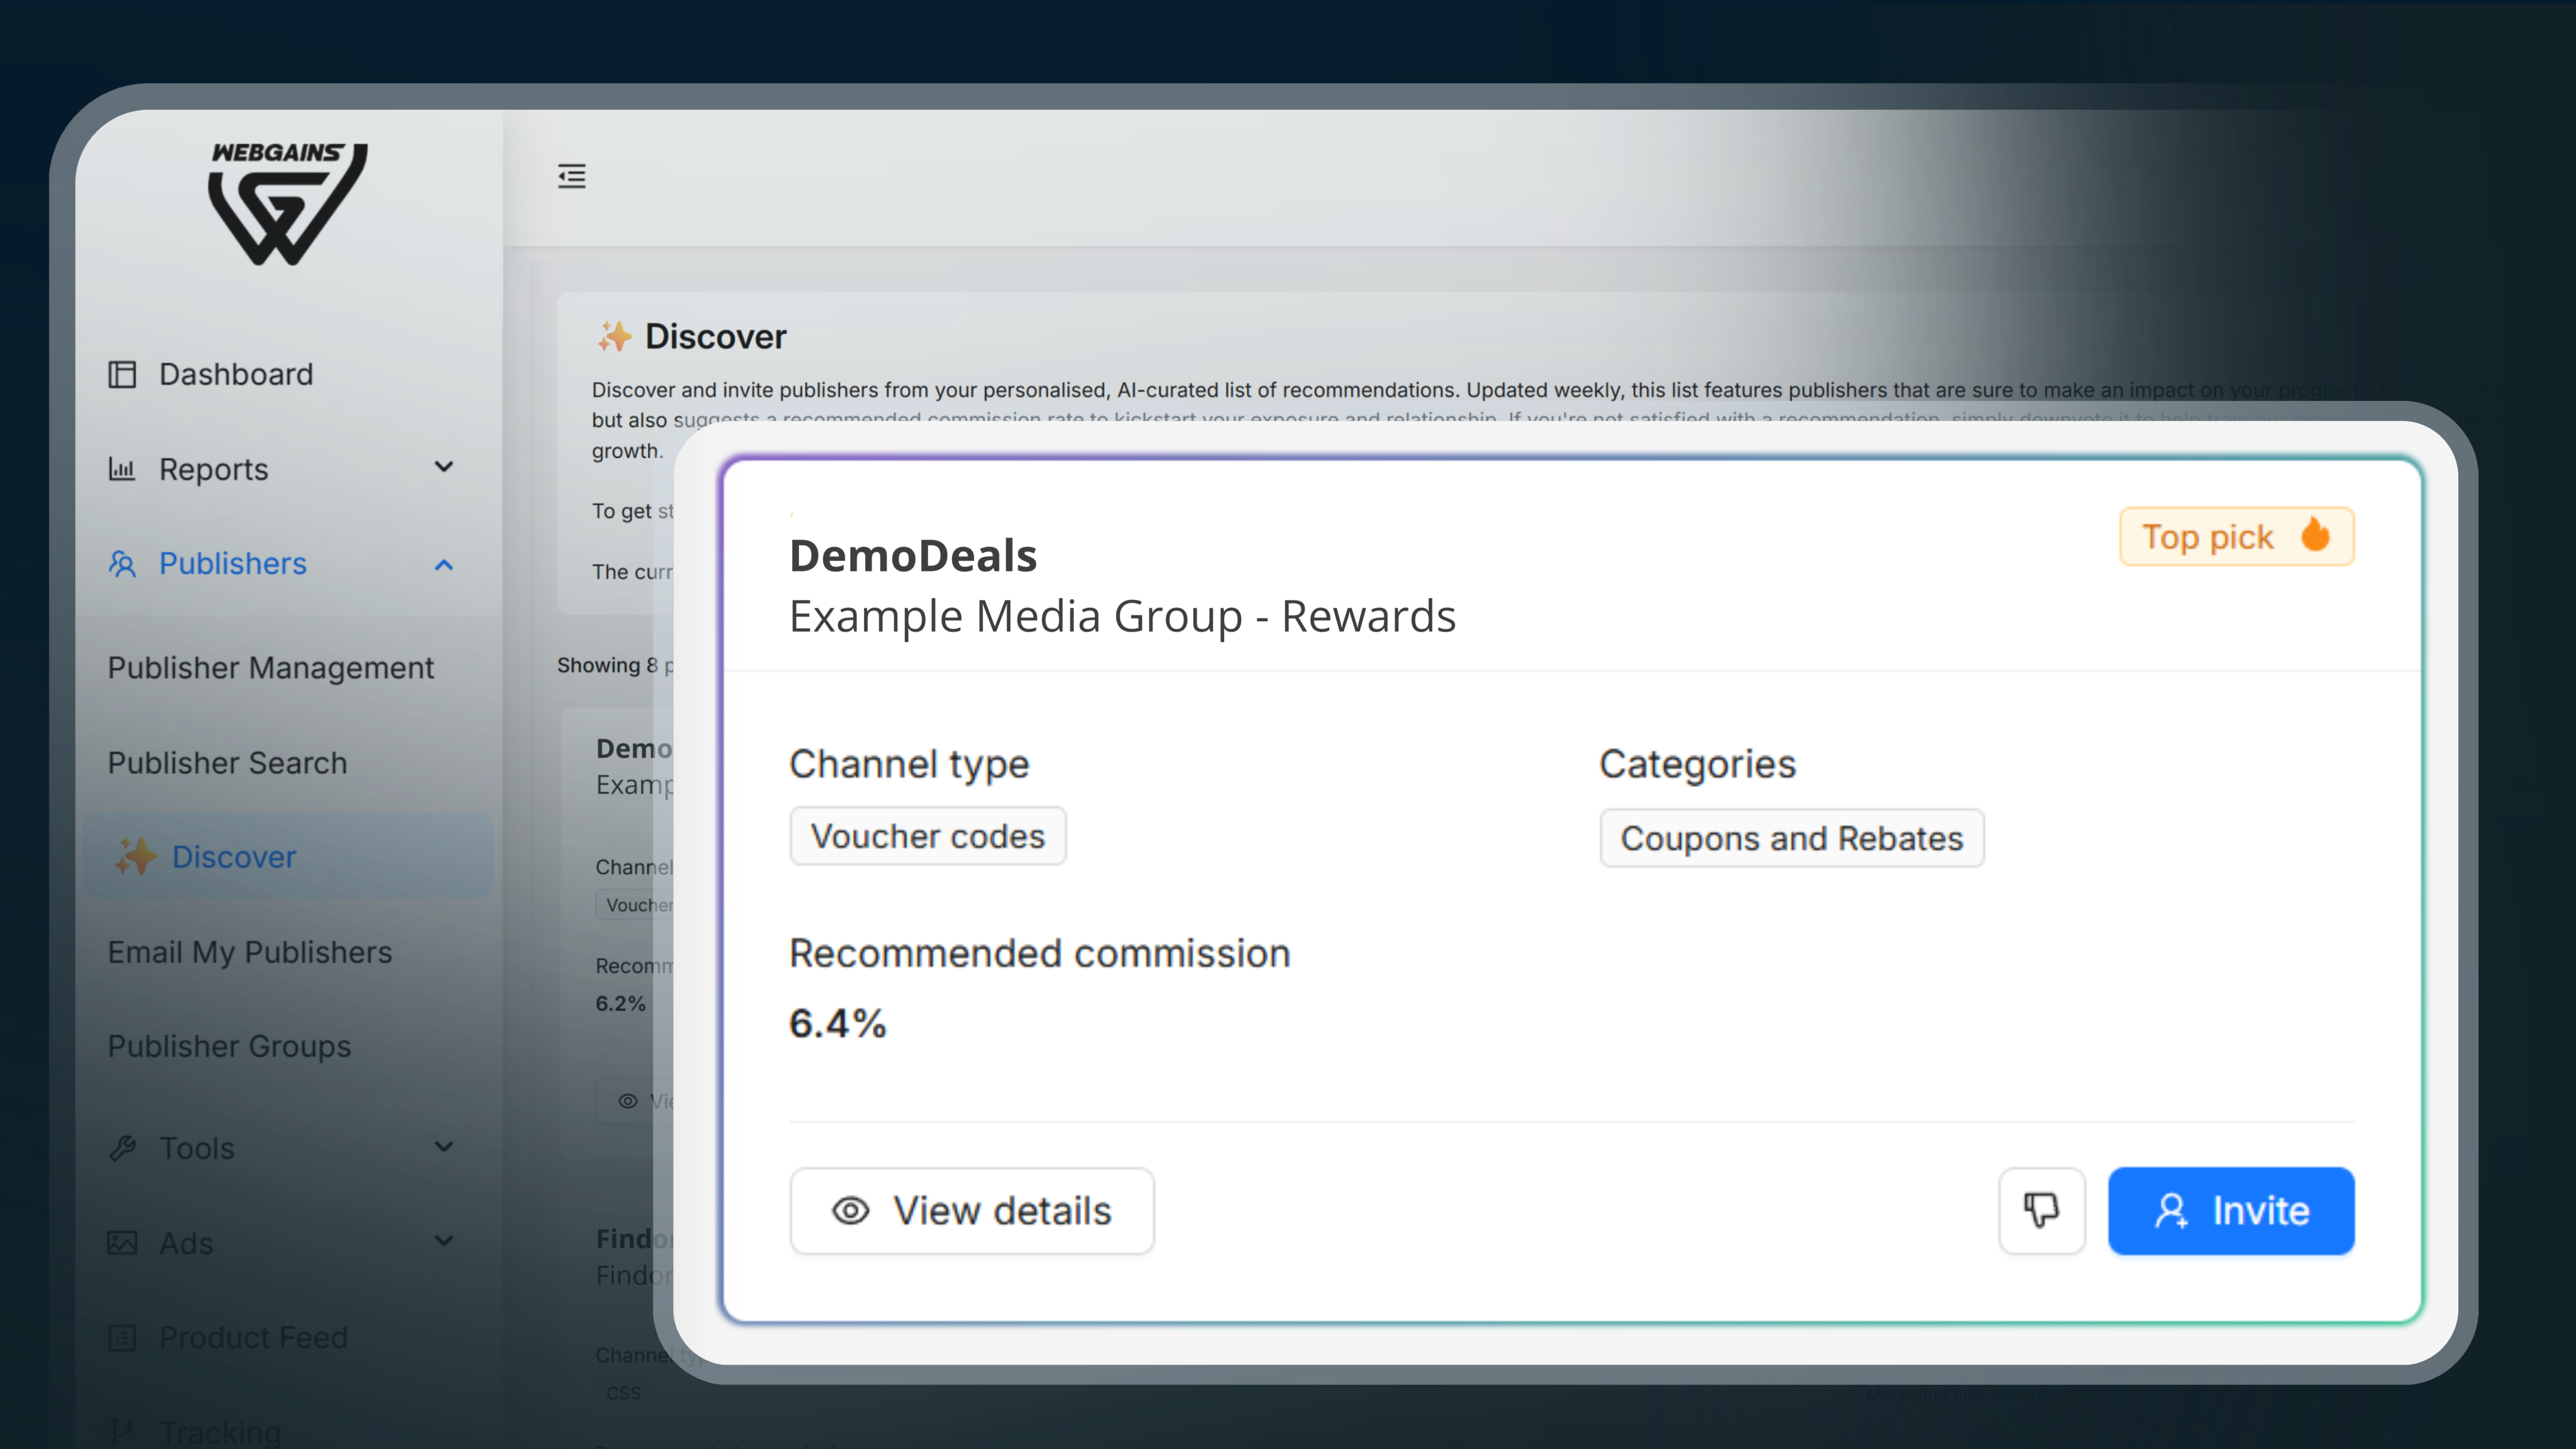Open Publisher Search in sidebar
This screenshot has width=2576, height=1449.
click(227, 762)
